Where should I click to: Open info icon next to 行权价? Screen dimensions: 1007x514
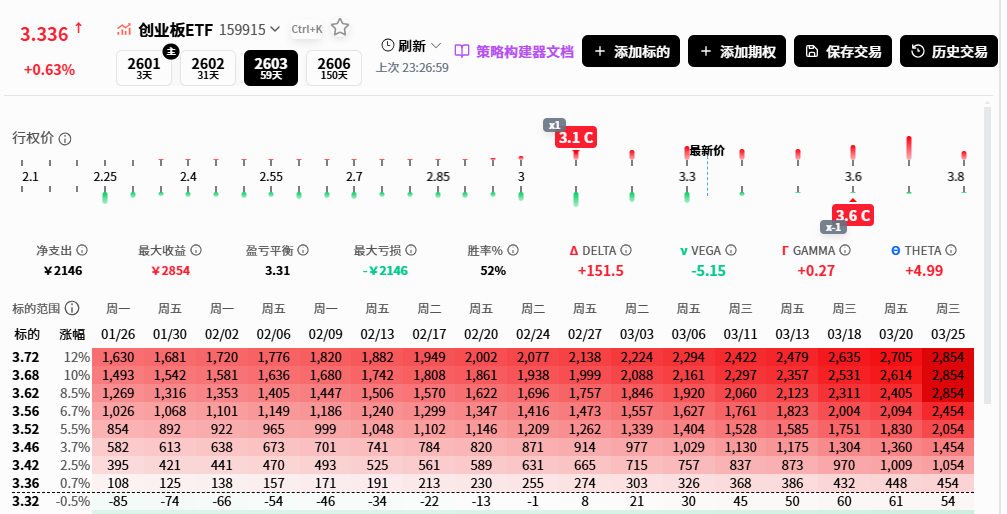pyautogui.click(x=65, y=138)
